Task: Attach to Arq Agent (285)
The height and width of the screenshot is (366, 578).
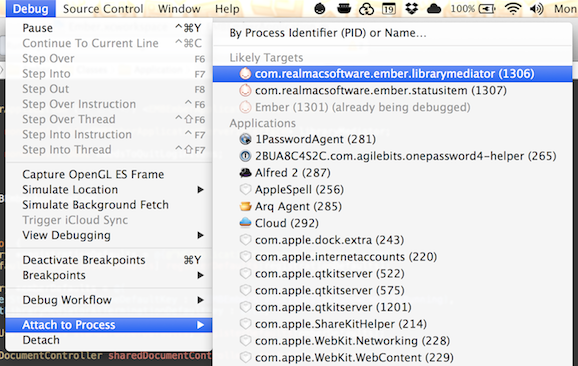Action: tap(393, 206)
